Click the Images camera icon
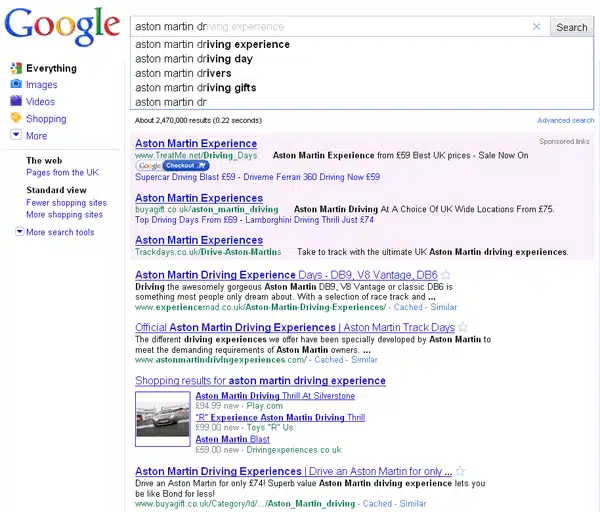This screenshot has height=512, width=600. [16, 84]
